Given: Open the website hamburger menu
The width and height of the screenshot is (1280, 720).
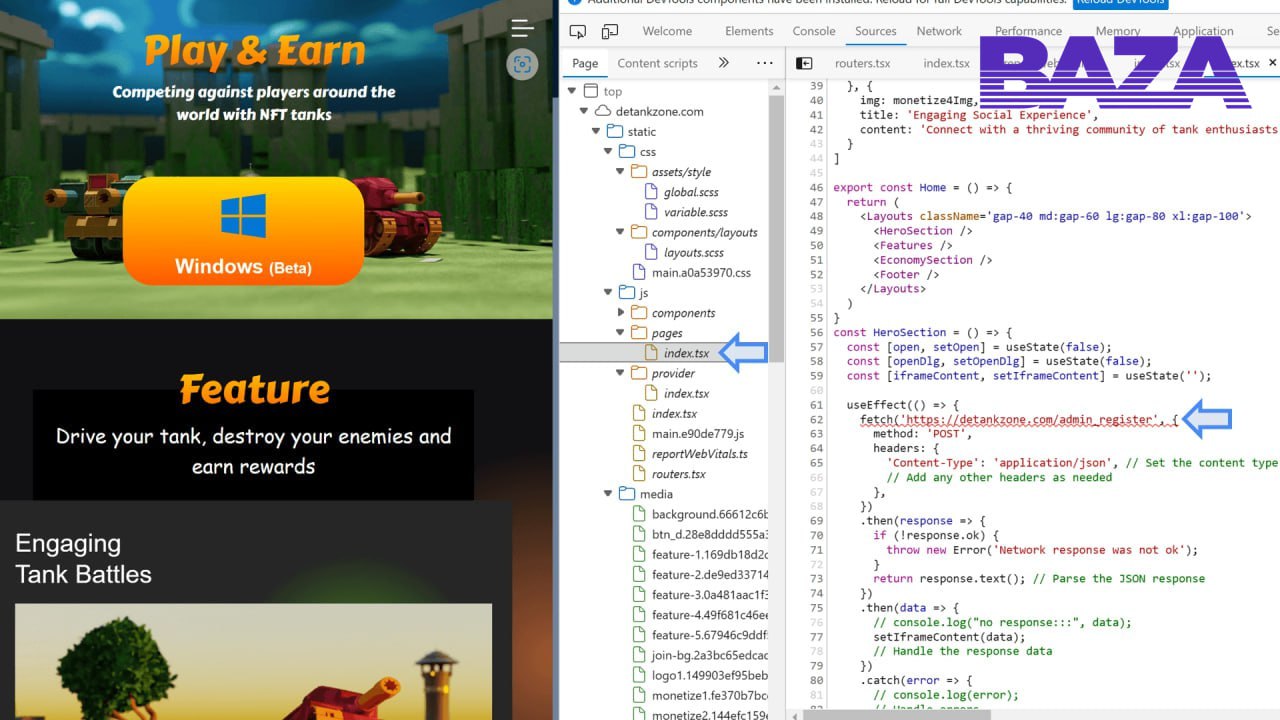Looking at the screenshot, I should point(522,28).
